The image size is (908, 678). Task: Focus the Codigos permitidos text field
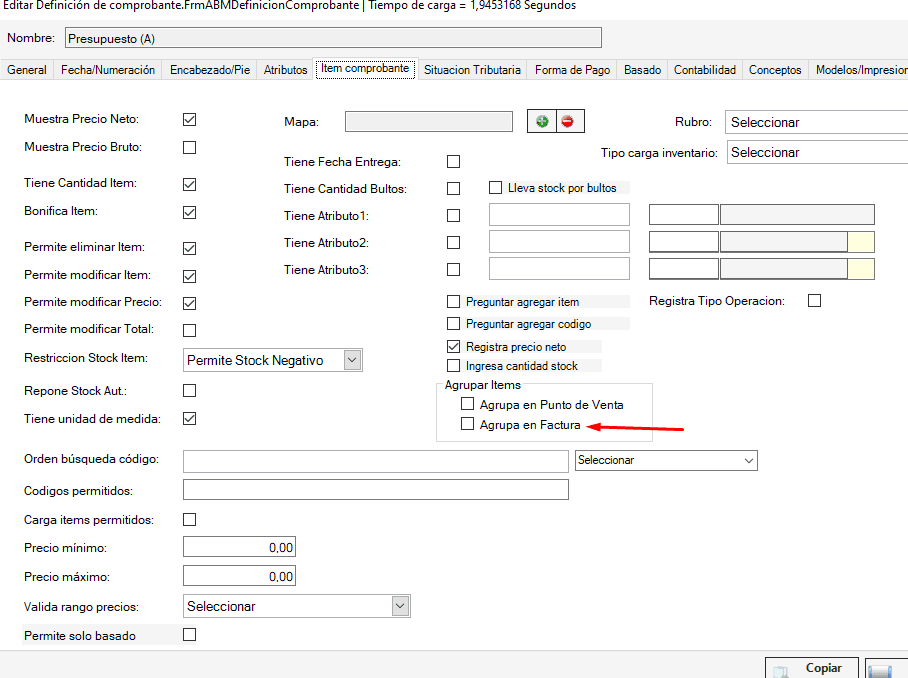(375, 490)
